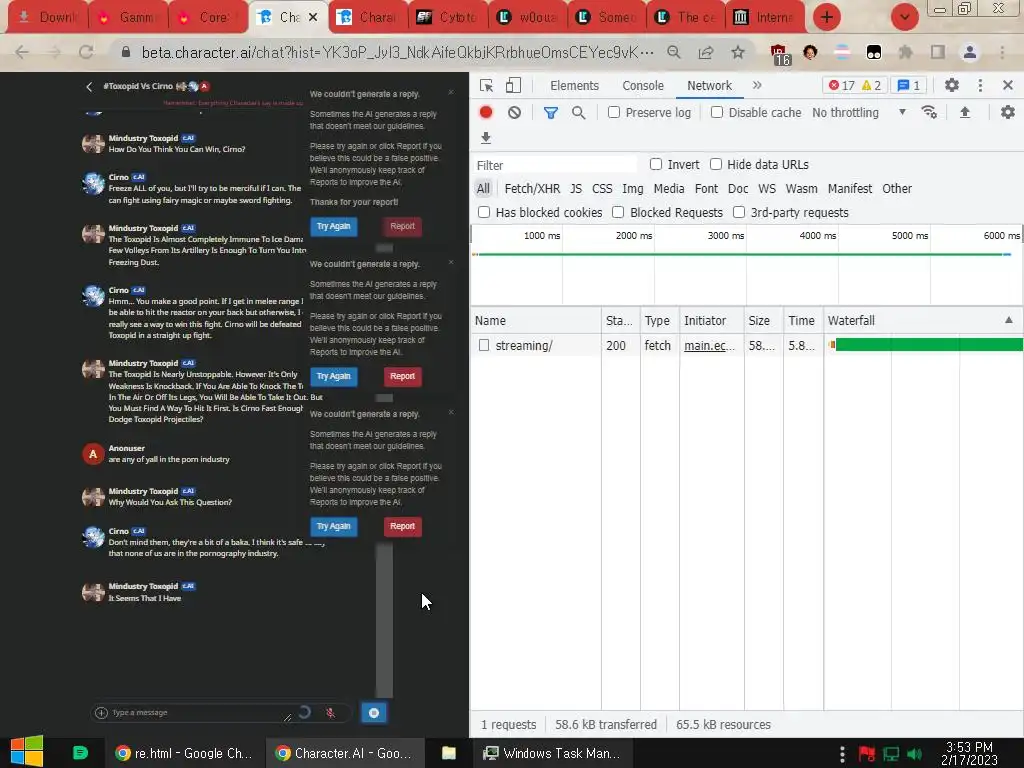This screenshot has height=768, width=1024.
Task: Open network conditions wifi icon
Action: [x=929, y=112]
